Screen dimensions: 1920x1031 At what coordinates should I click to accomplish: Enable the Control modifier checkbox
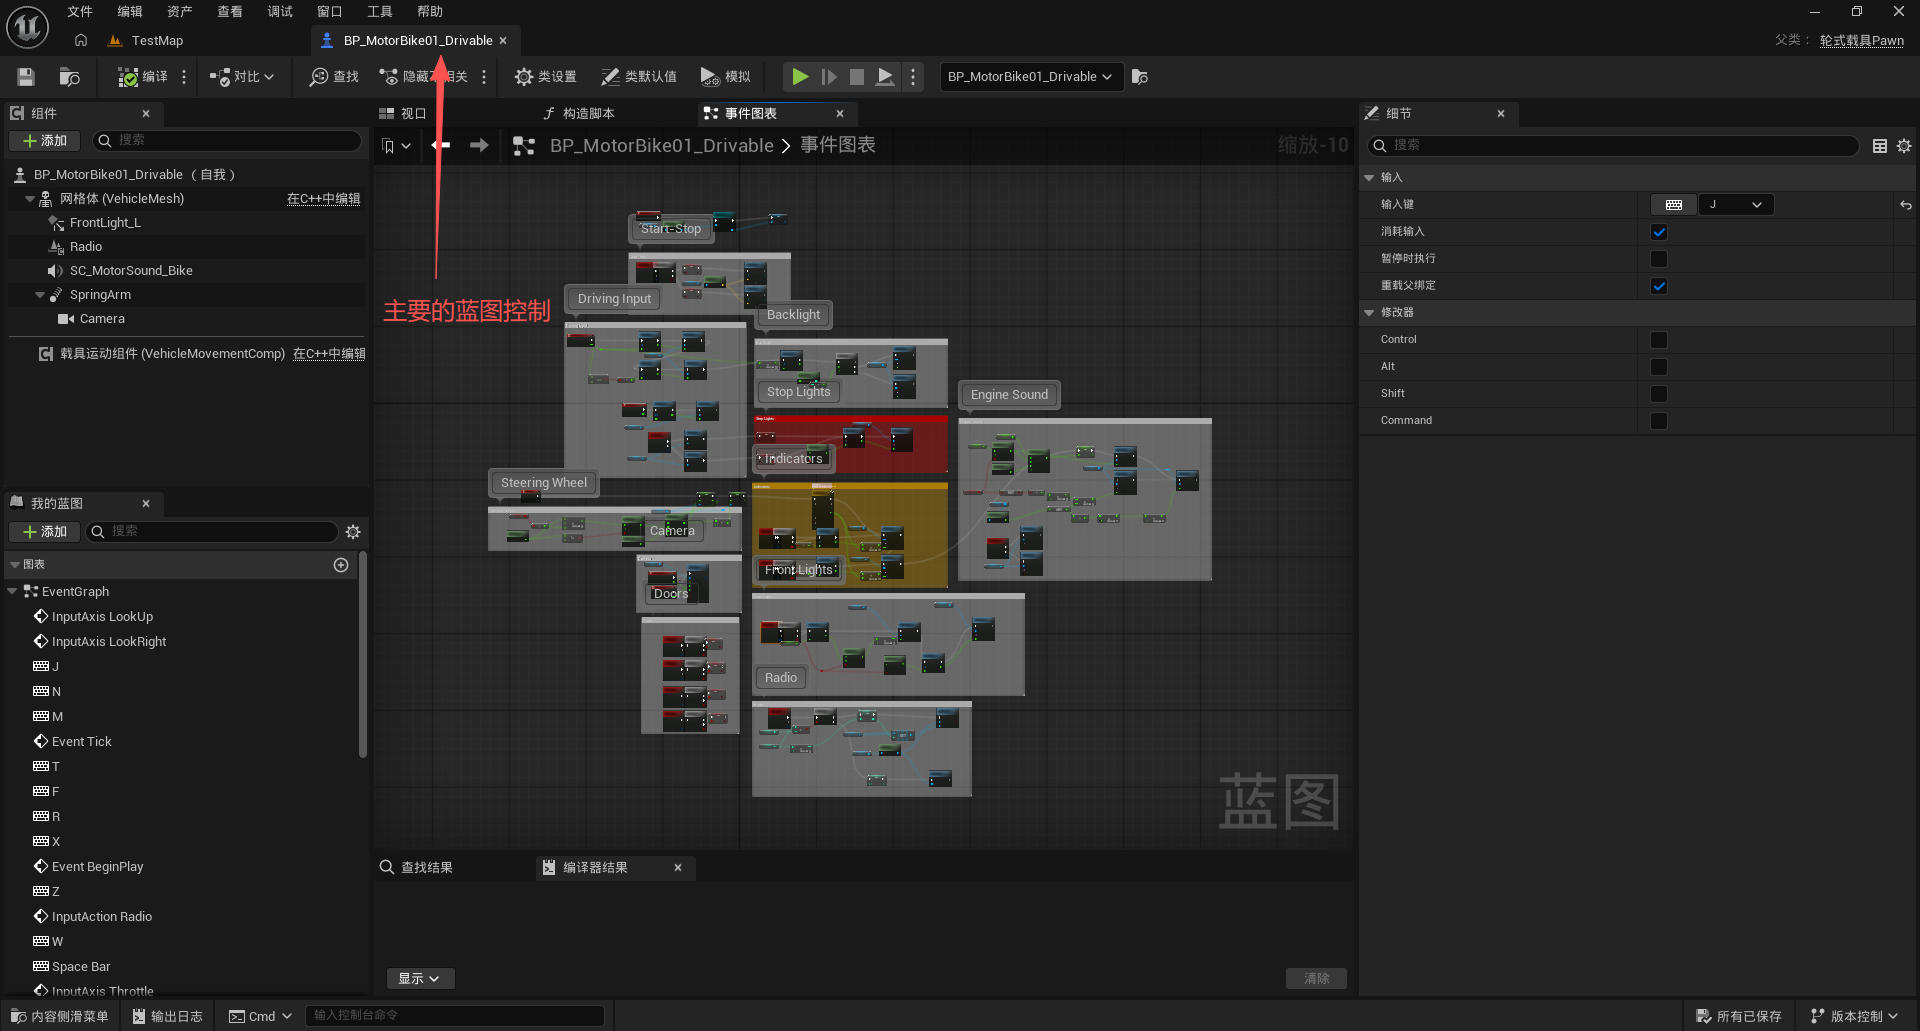pos(1659,340)
